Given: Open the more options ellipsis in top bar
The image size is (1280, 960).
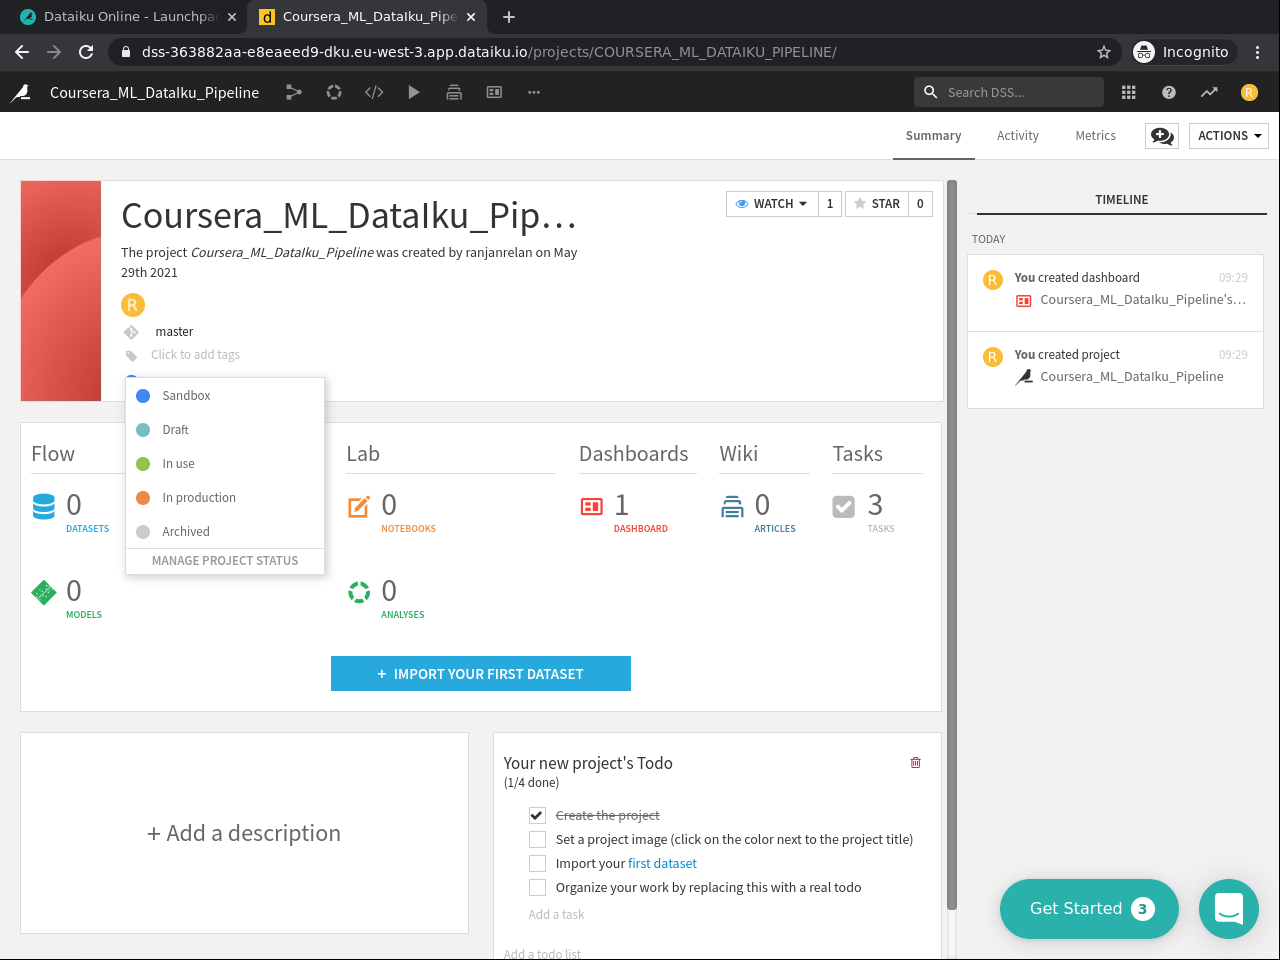Looking at the screenshot, I should click(x=534, y=92).
